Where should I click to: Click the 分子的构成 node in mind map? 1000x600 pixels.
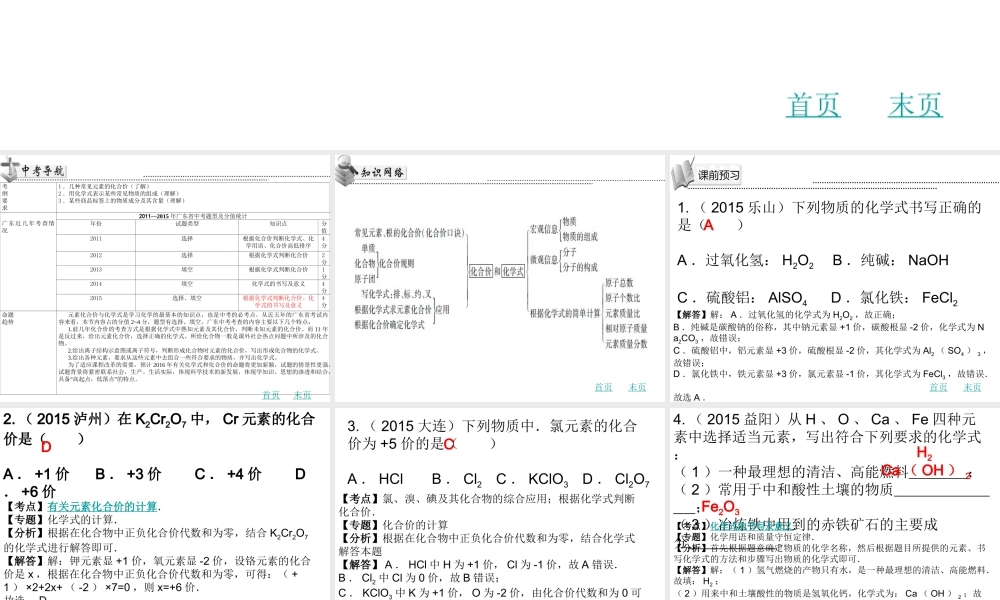point(580,267)
